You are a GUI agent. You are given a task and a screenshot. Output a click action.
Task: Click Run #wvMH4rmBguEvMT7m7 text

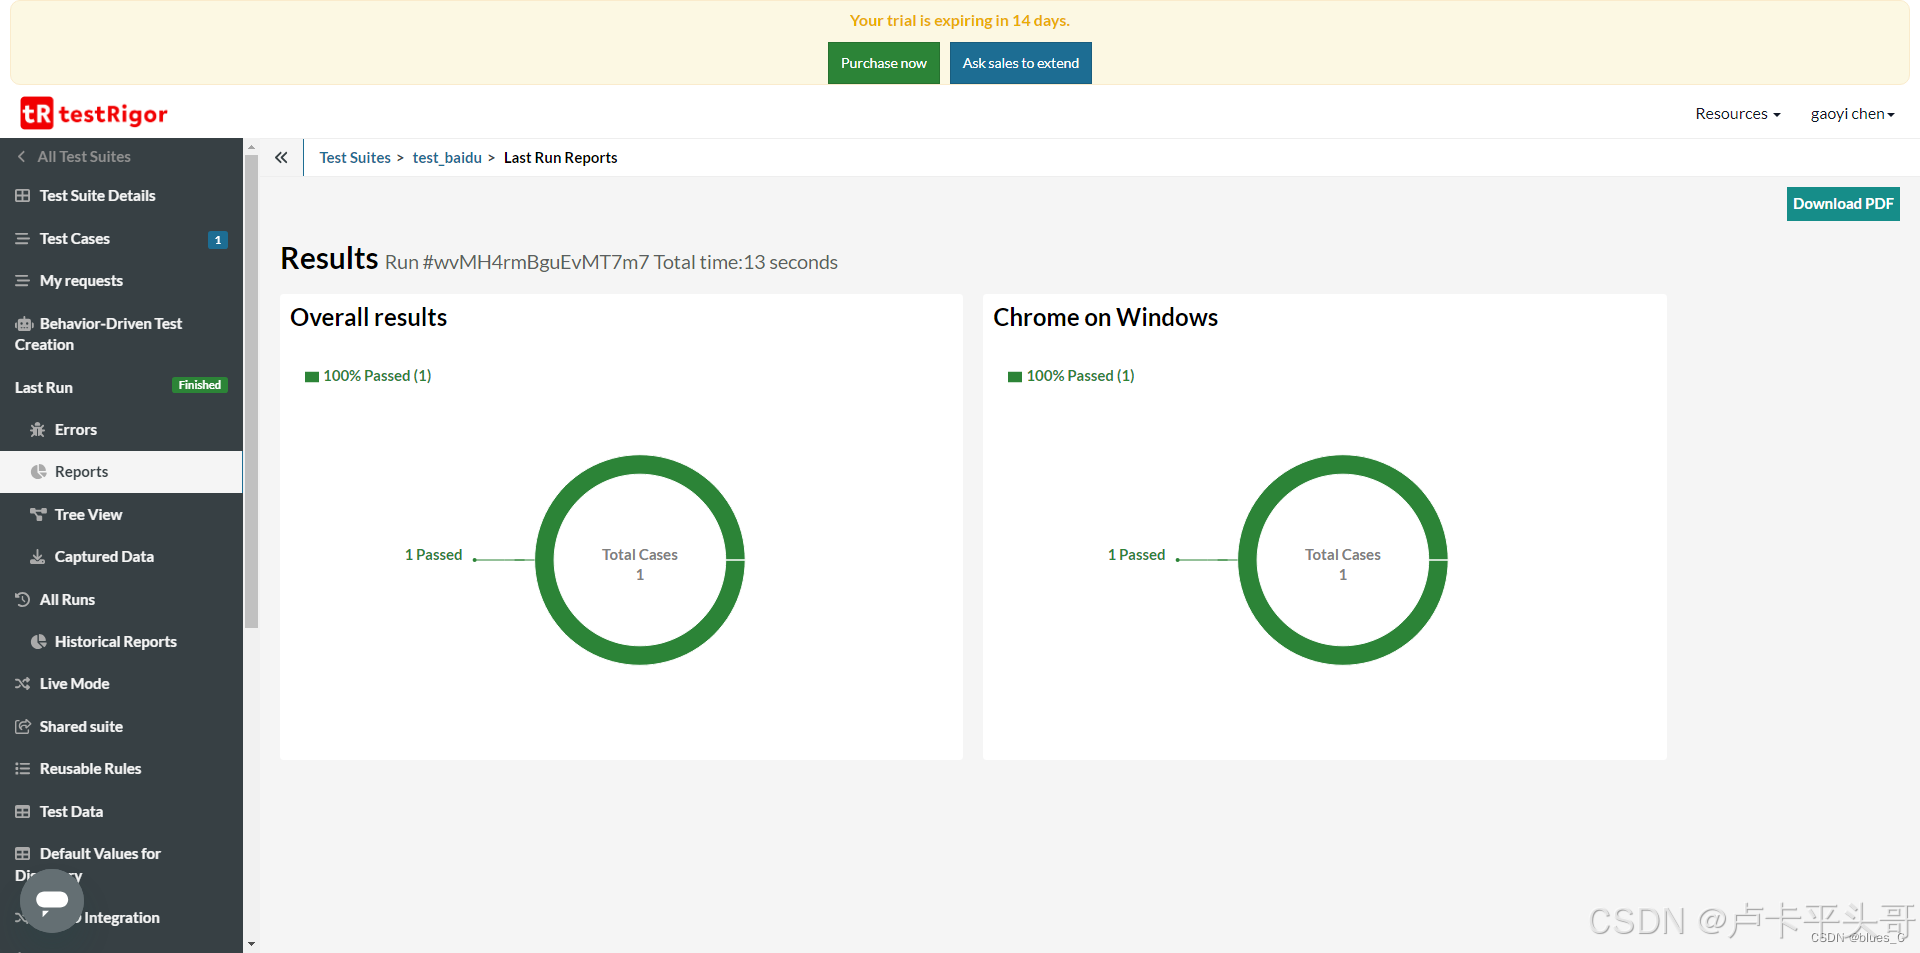pos(517,263)
